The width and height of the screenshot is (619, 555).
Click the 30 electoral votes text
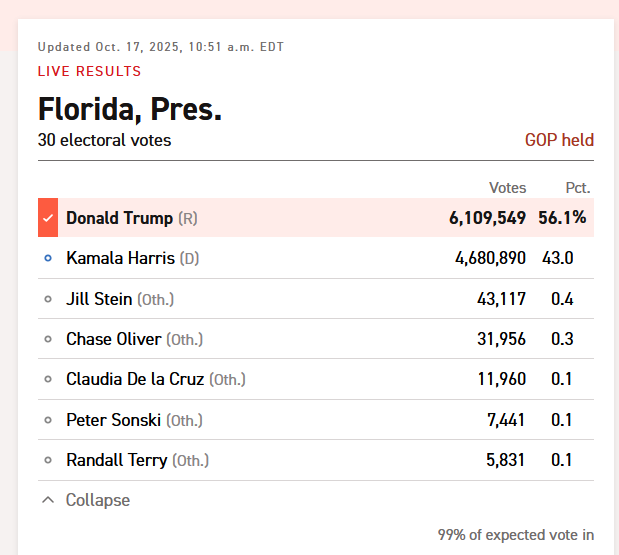[x=105, y=140]
